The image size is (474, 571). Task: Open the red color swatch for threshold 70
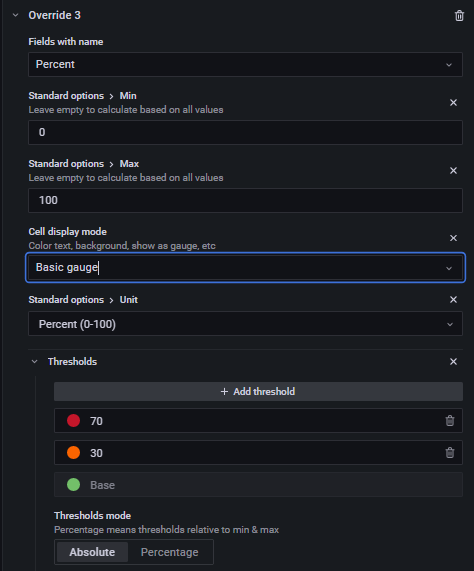click(x=74, y=421)
